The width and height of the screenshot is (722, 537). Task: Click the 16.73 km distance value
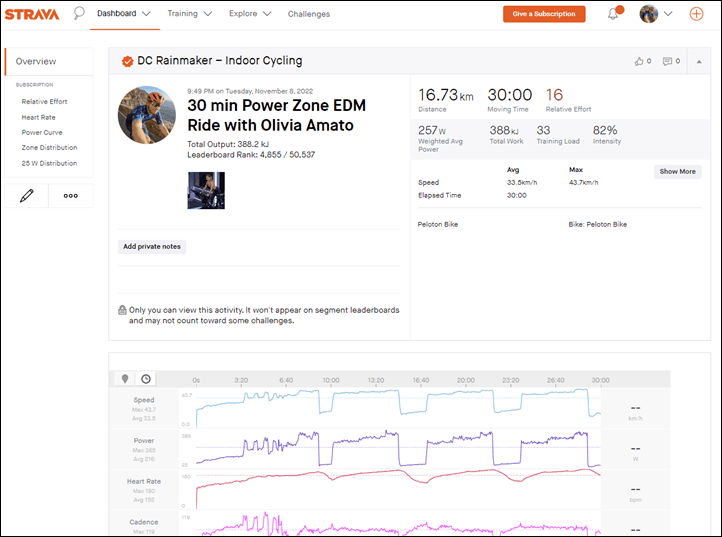click(446, 95)
